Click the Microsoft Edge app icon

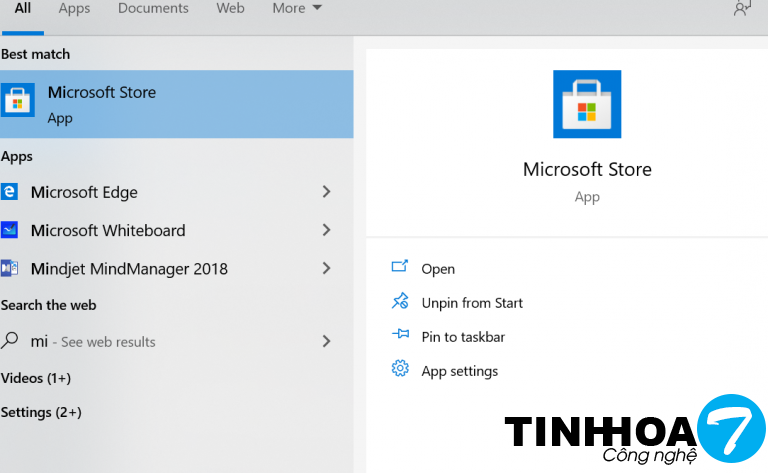tap(10, 192)
